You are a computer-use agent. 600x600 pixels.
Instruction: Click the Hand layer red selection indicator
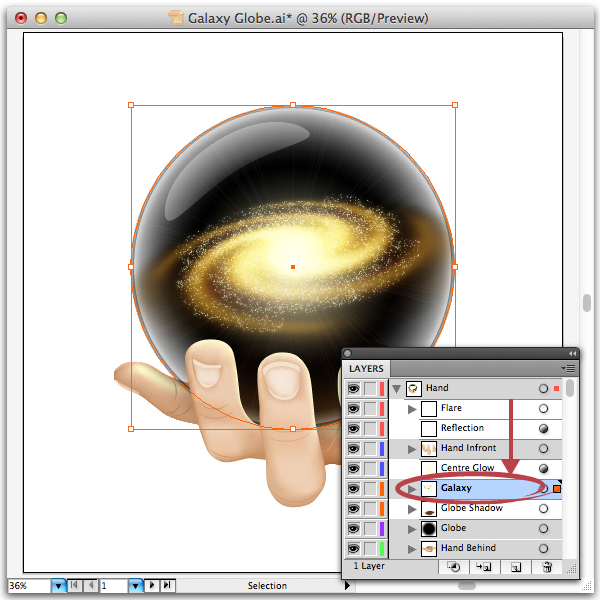557,388
